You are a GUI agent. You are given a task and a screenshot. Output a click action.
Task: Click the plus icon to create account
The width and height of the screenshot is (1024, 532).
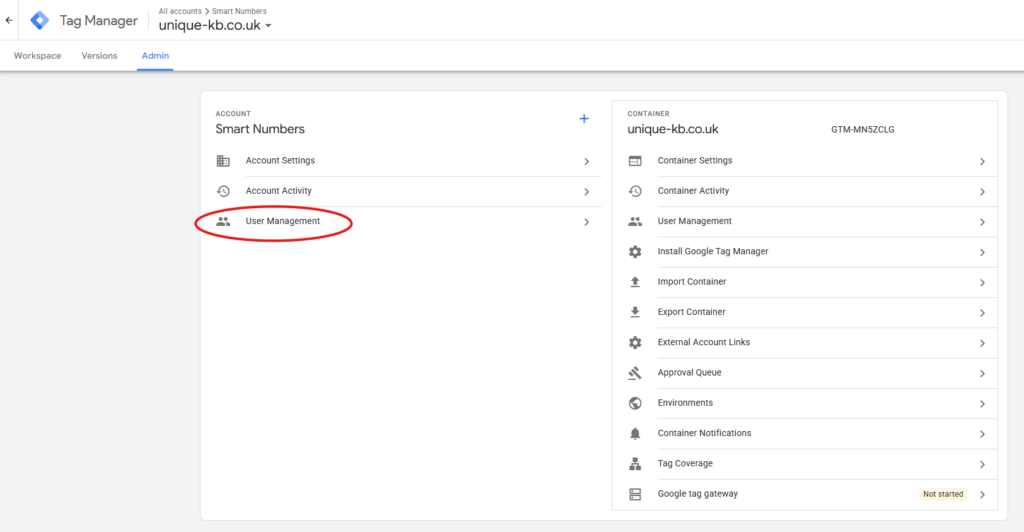click(x=584, y=119)
